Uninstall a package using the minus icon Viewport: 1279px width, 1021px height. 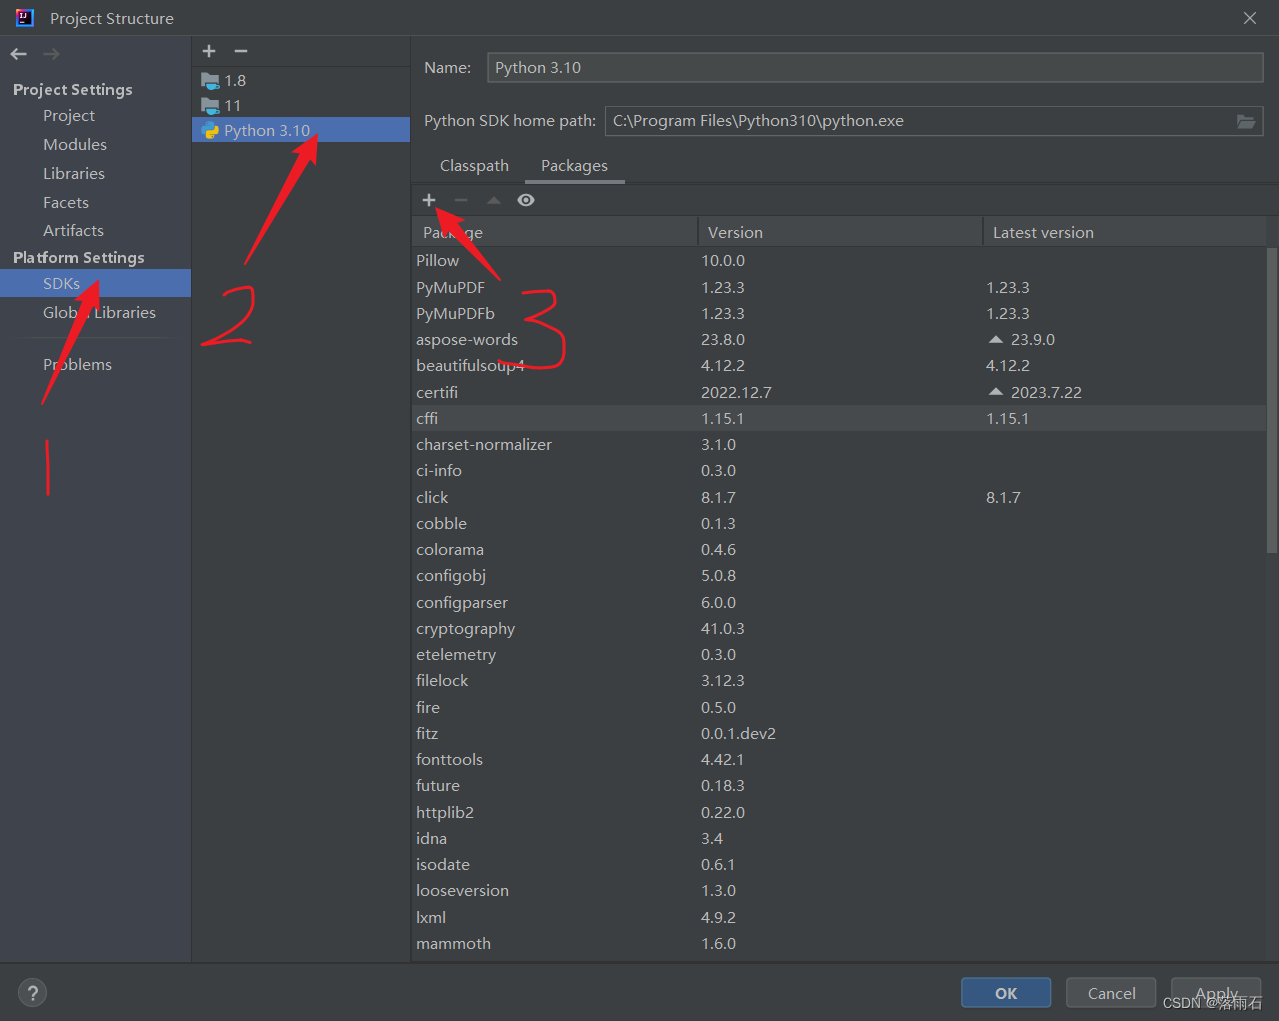(x=460, y=200)
